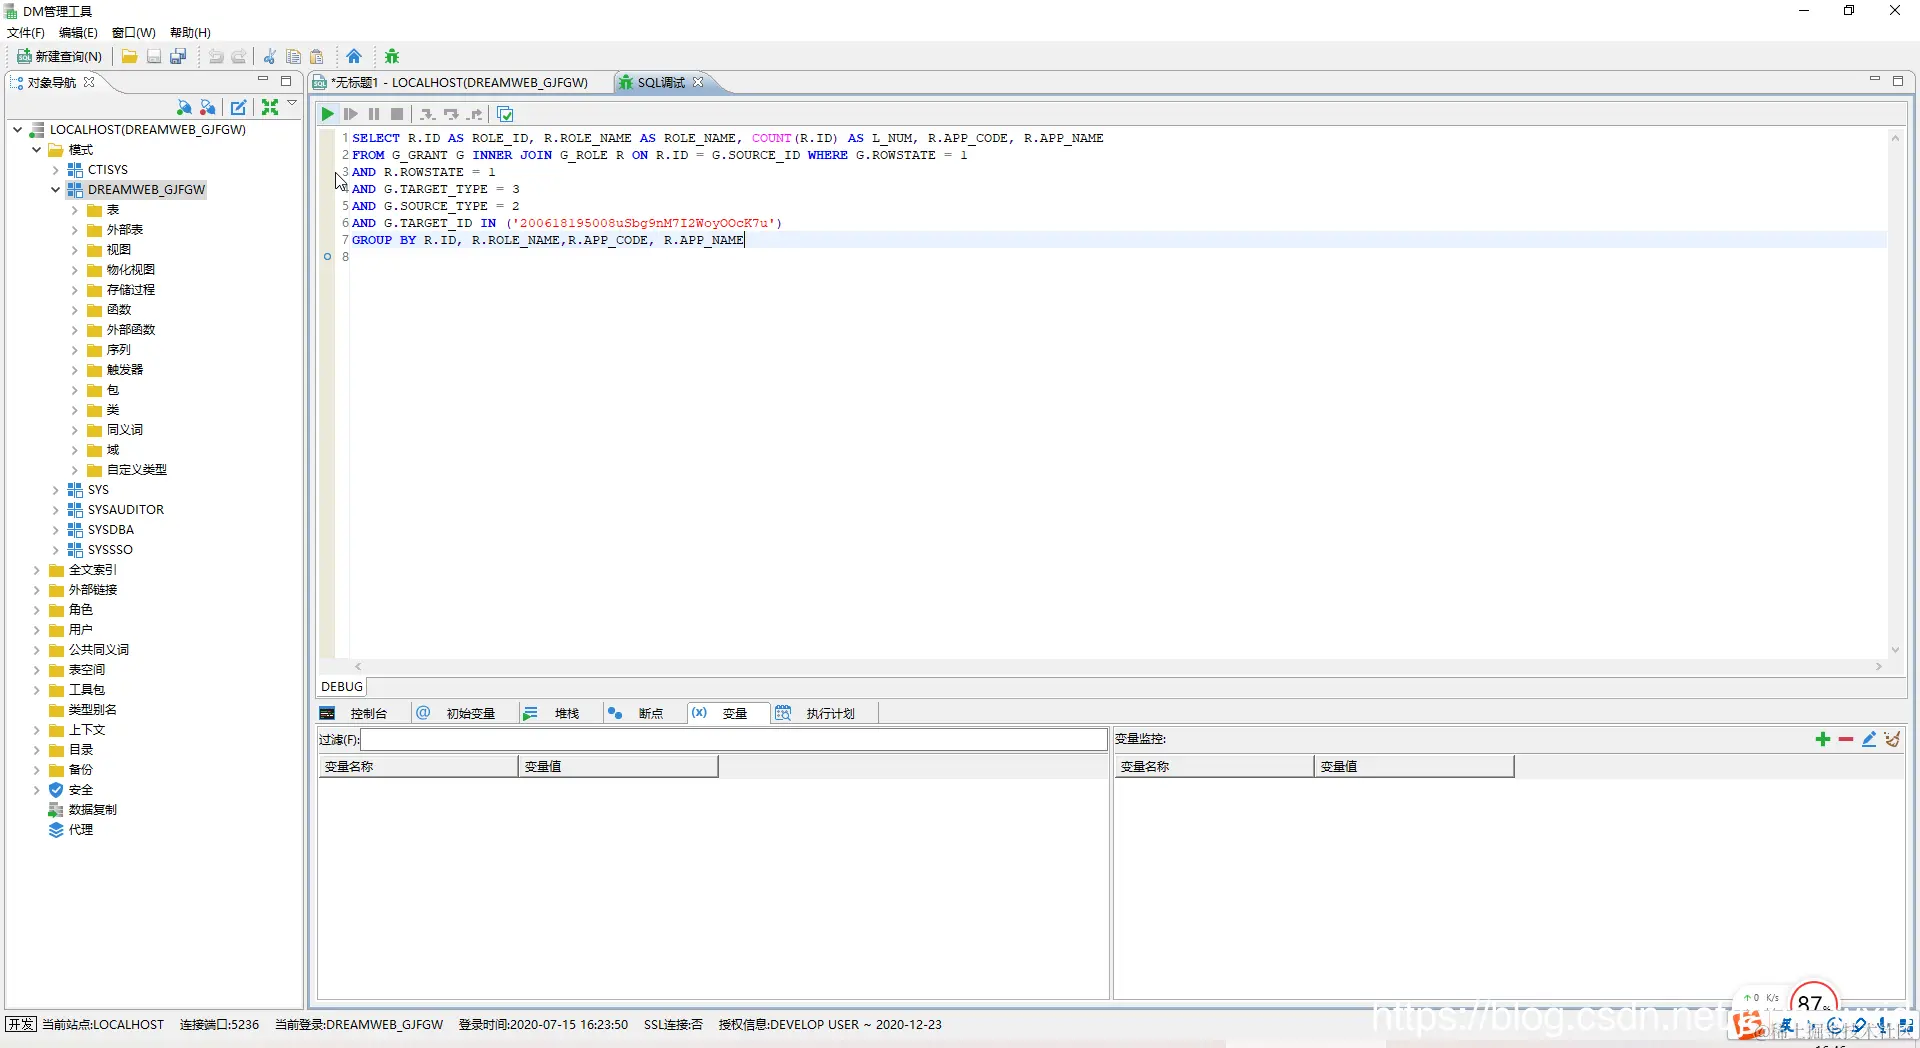The image size is (1920, 1048).
Task: Click the blue Home icon
Action: click(354, 56)
